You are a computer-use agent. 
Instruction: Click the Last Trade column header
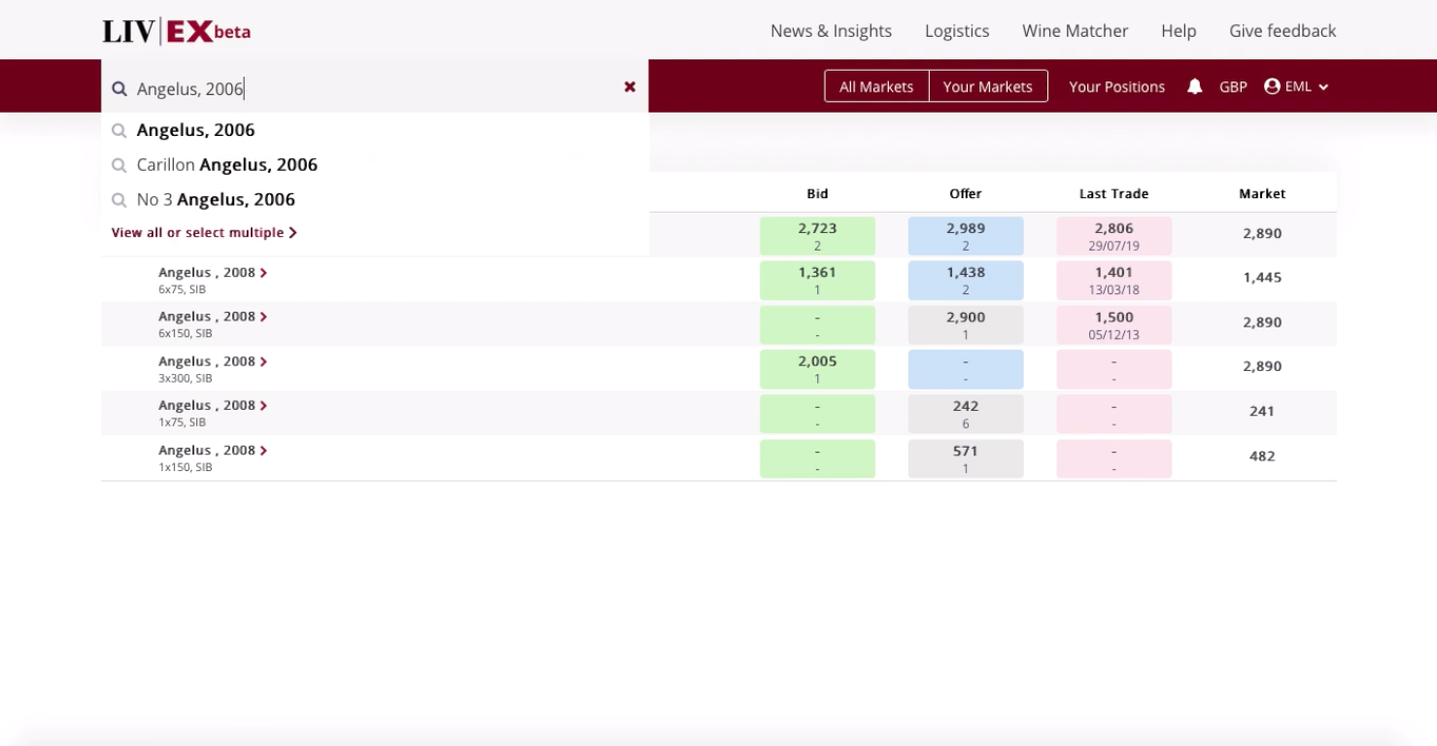pyautogui.click(x=1114, y=194)
